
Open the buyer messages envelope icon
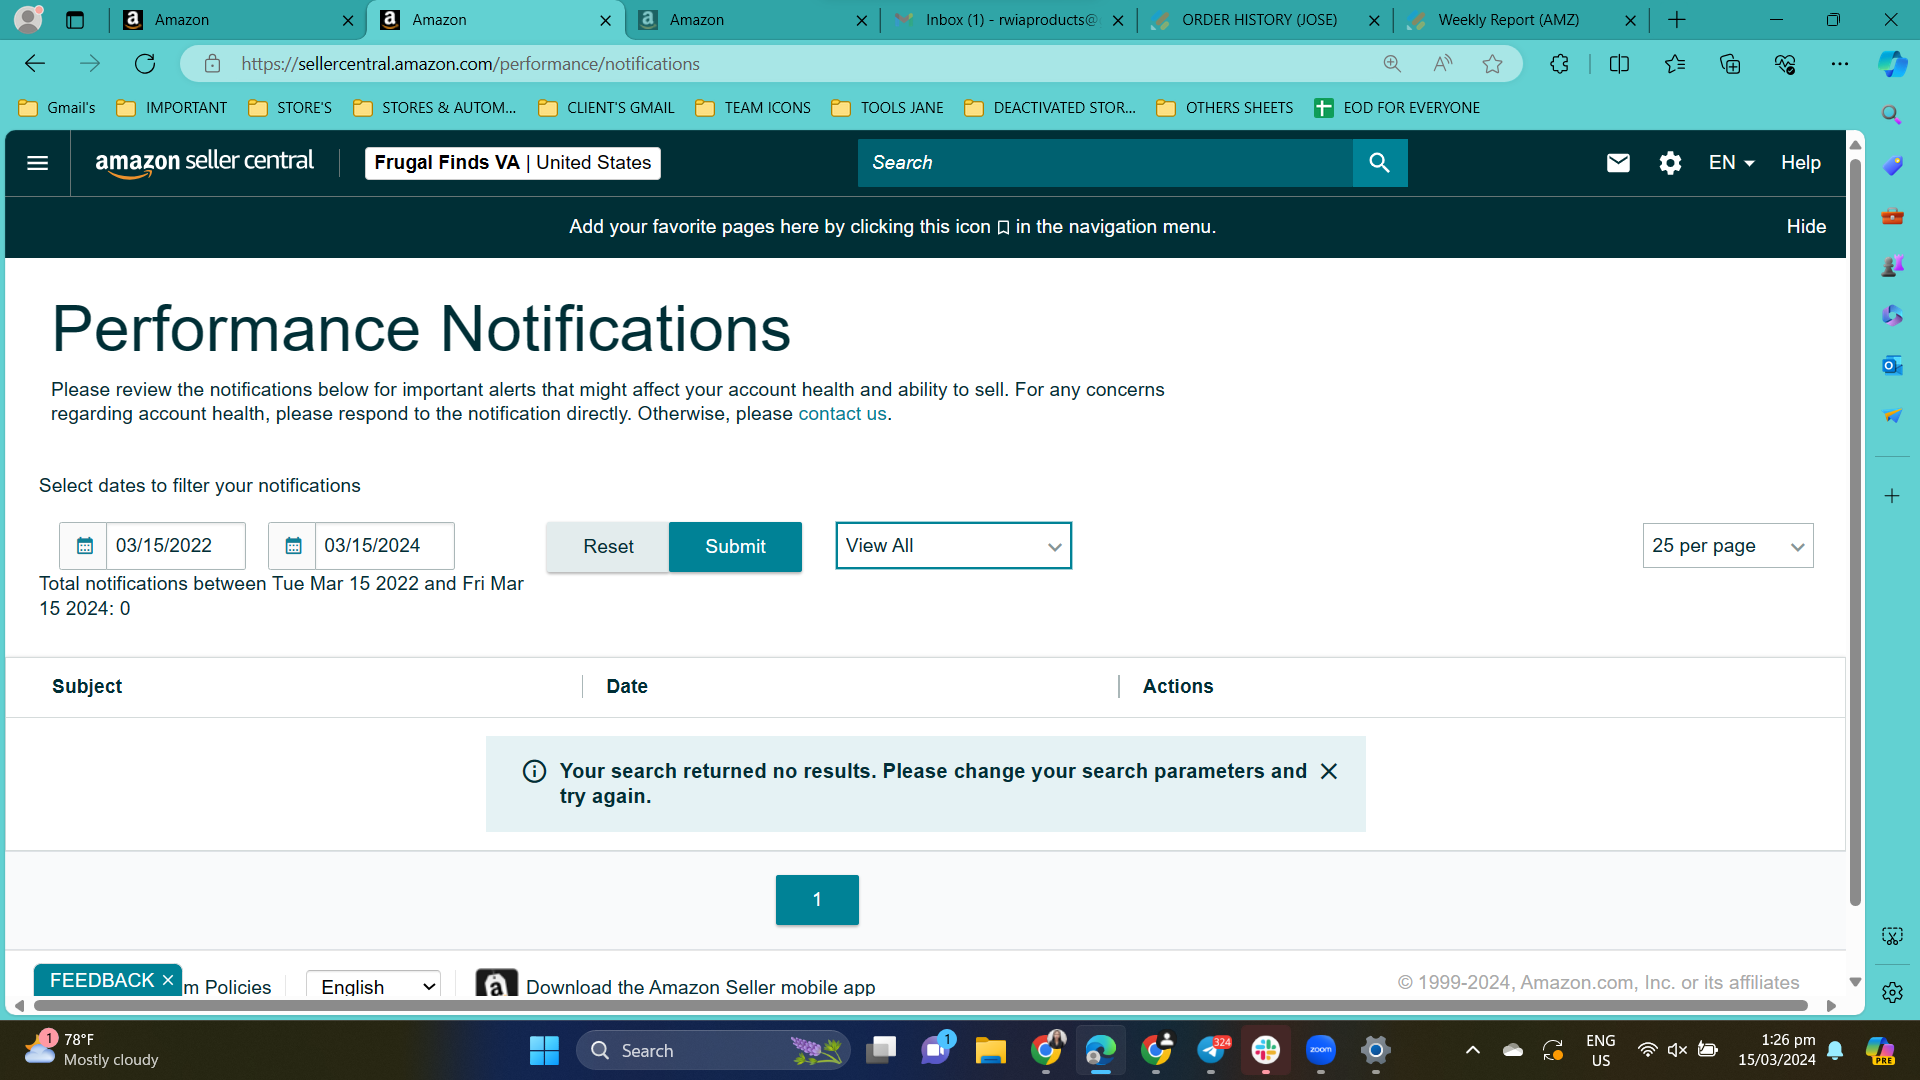pyautogui.click(x=1618, y=163)
